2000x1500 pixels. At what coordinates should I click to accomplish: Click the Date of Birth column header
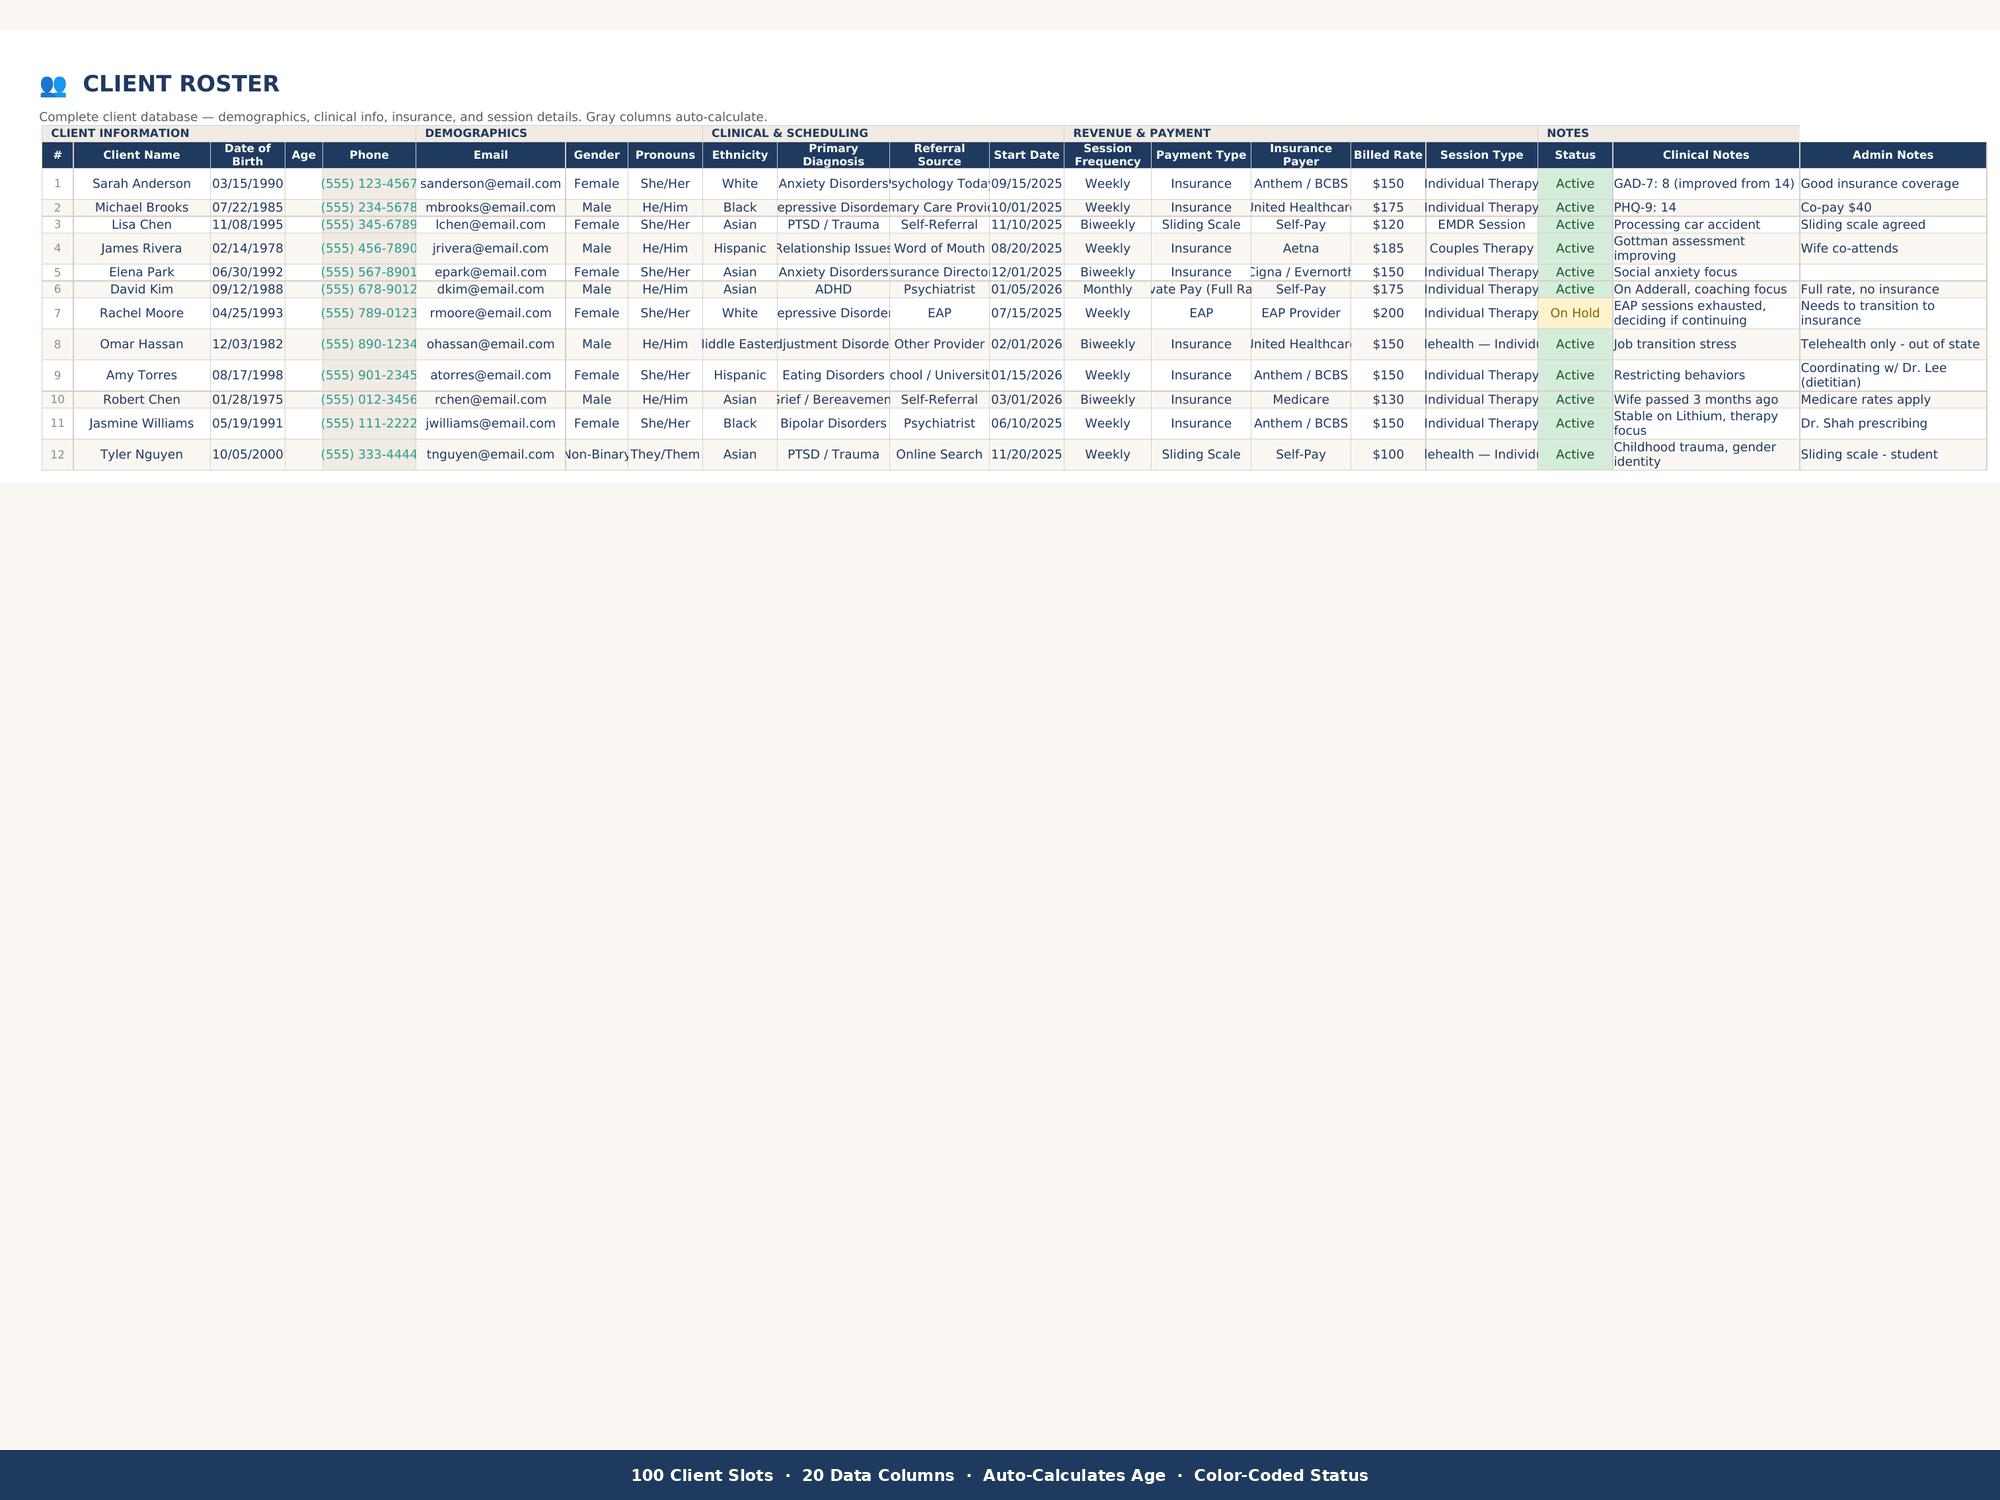click(x=247, y=155)
